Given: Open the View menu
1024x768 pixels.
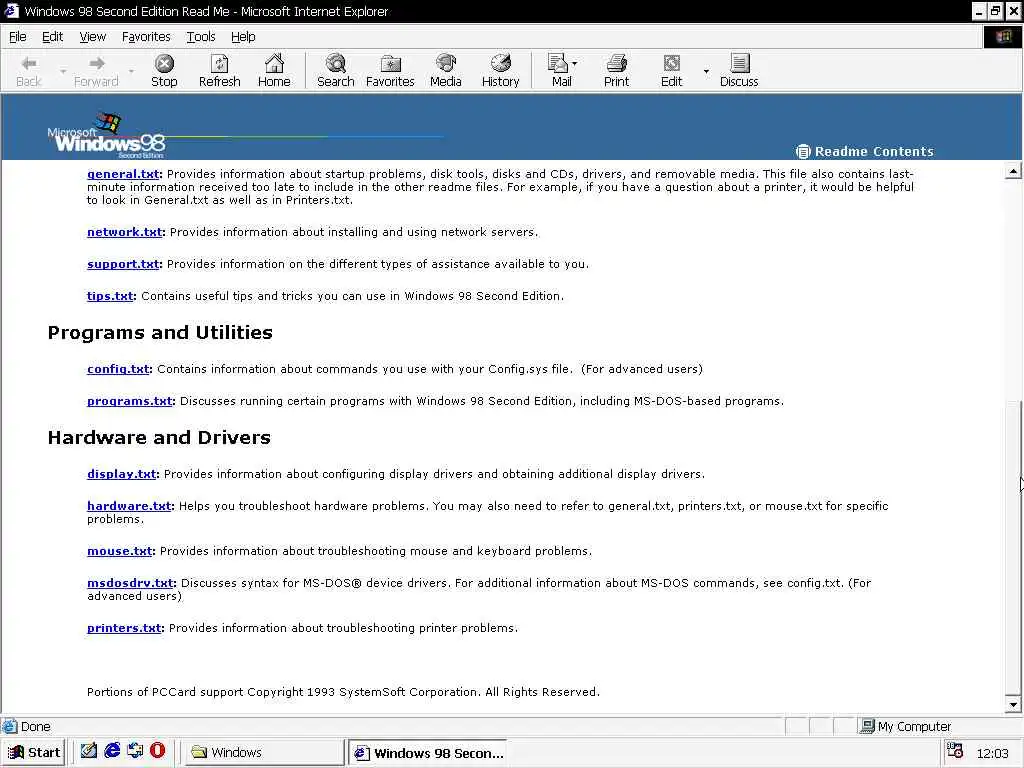Looking at the screenshot, I should (93, 37).
